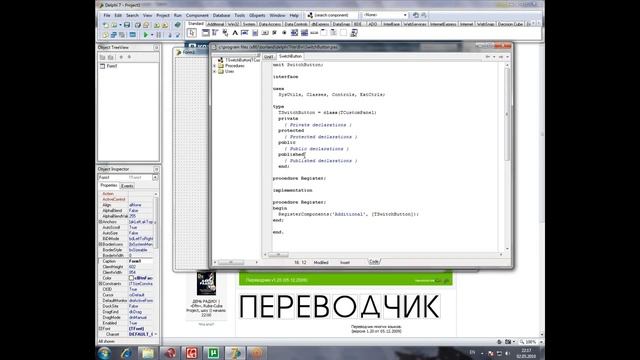Open the Search menu
The height and width of the screenshot is (360, 640).
(x=132, y=16)
